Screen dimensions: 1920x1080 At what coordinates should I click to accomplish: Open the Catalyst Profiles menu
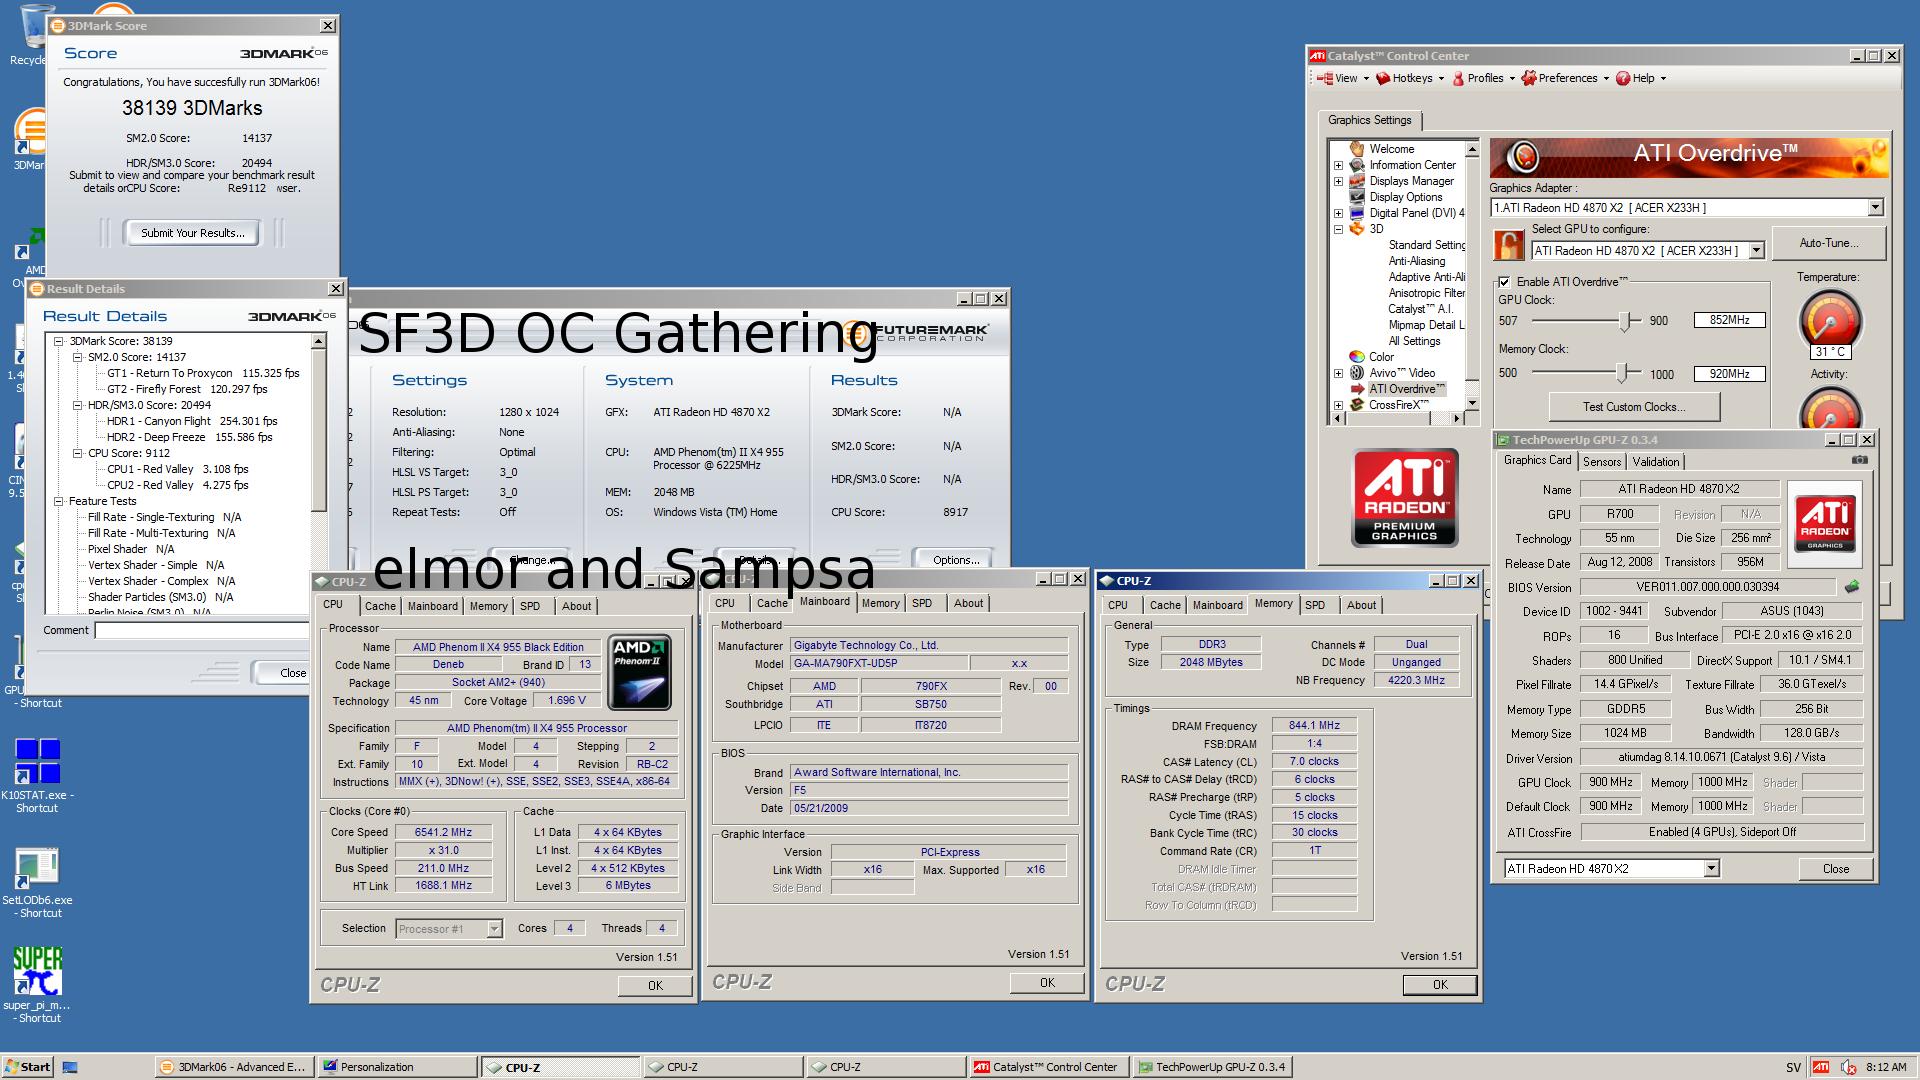click(x=1483, y=78)
